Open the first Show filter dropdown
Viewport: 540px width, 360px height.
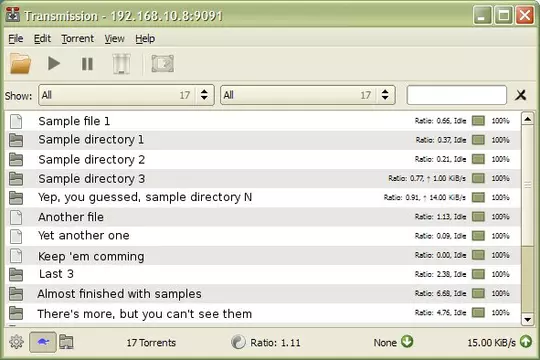click(x=126, y=95)
